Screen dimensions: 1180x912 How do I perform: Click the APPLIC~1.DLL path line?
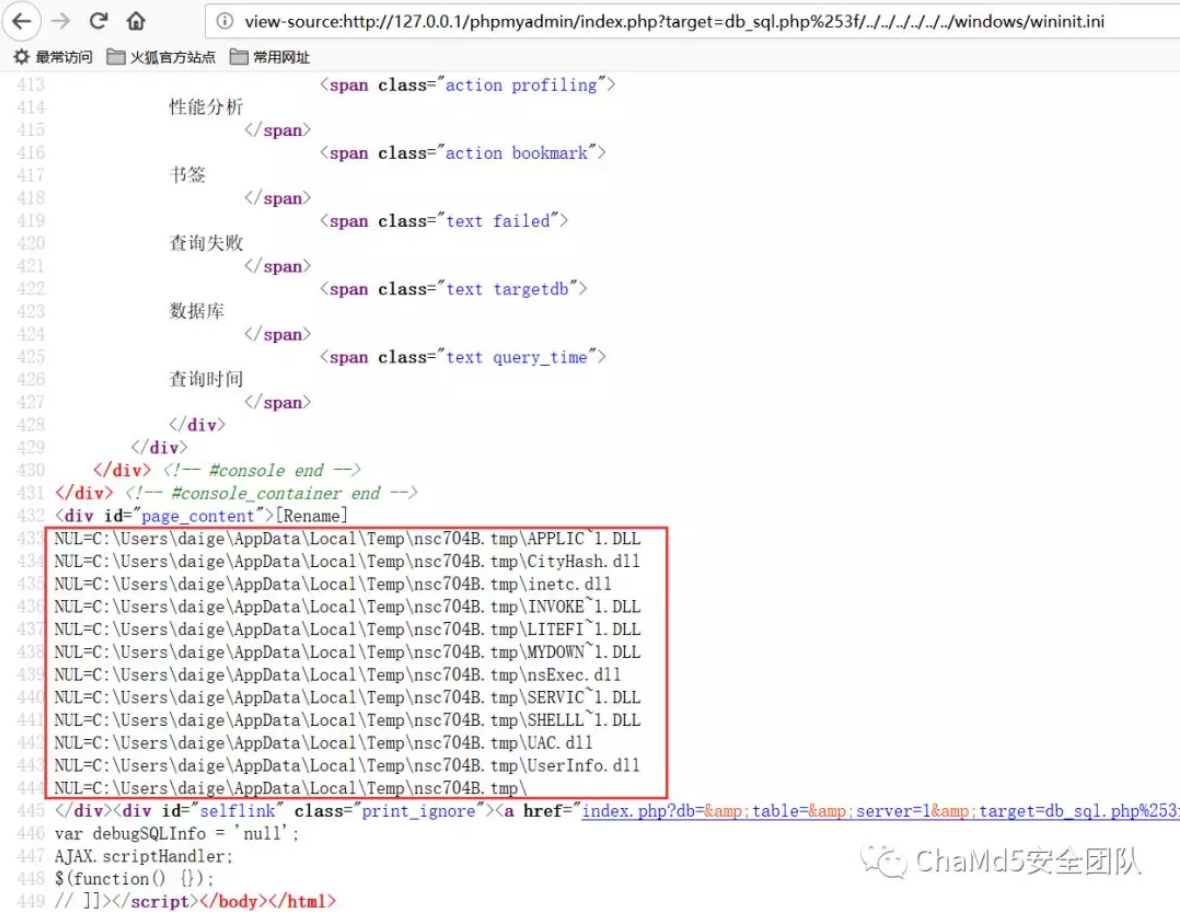tap(348, 539)
